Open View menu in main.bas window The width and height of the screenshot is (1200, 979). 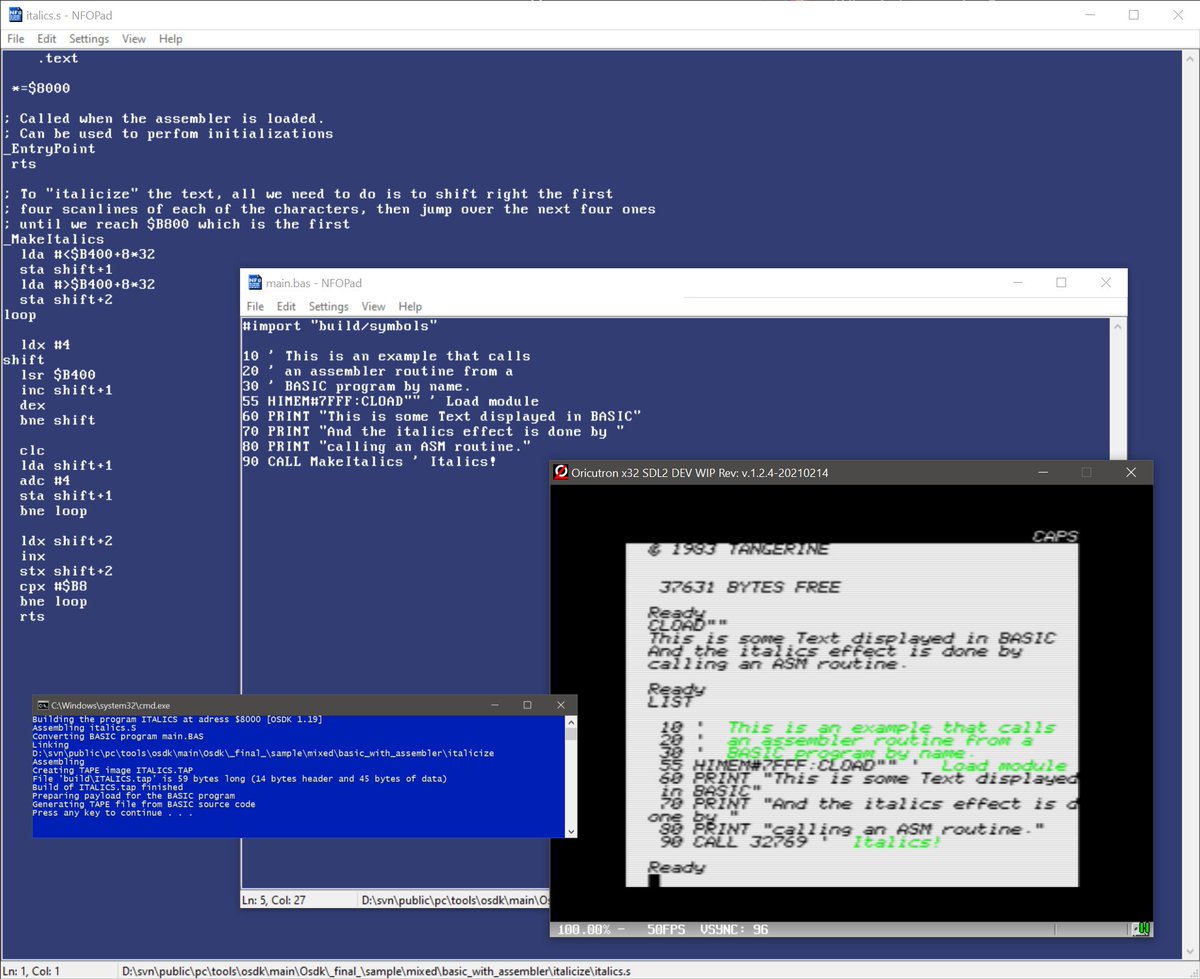pos(373,307)
